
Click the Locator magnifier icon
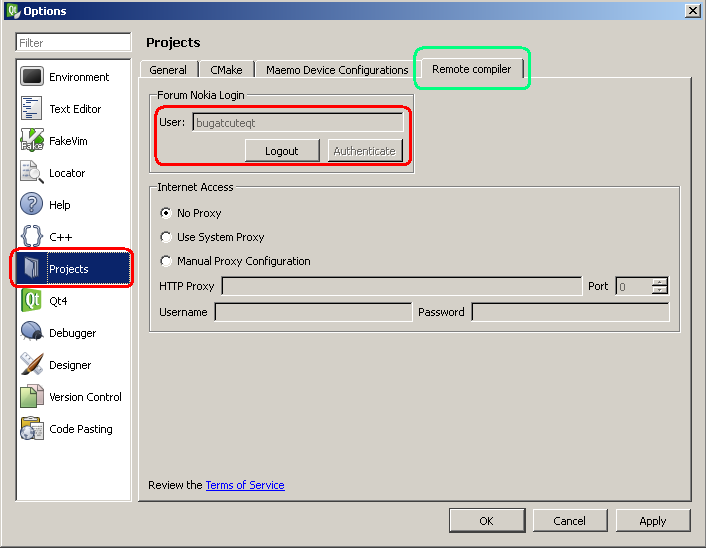pos(32,172)
